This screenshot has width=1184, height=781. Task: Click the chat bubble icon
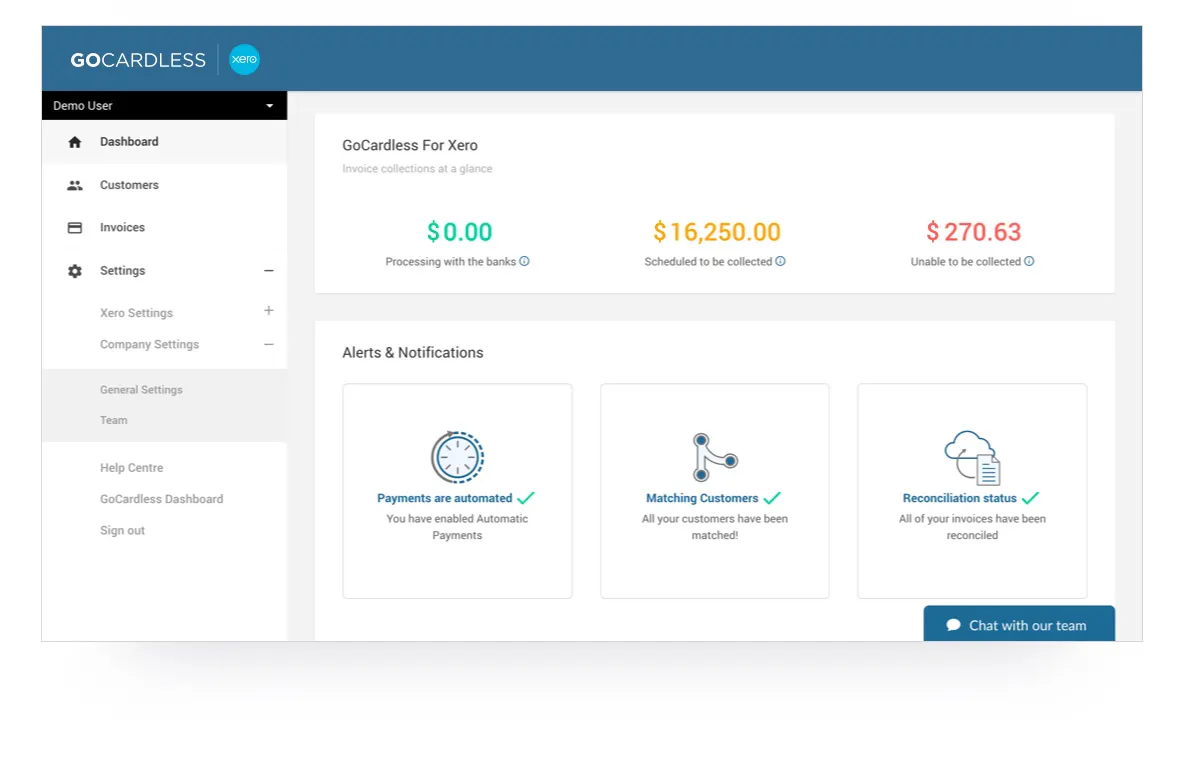pyautogui.click(x=954, y=625)
